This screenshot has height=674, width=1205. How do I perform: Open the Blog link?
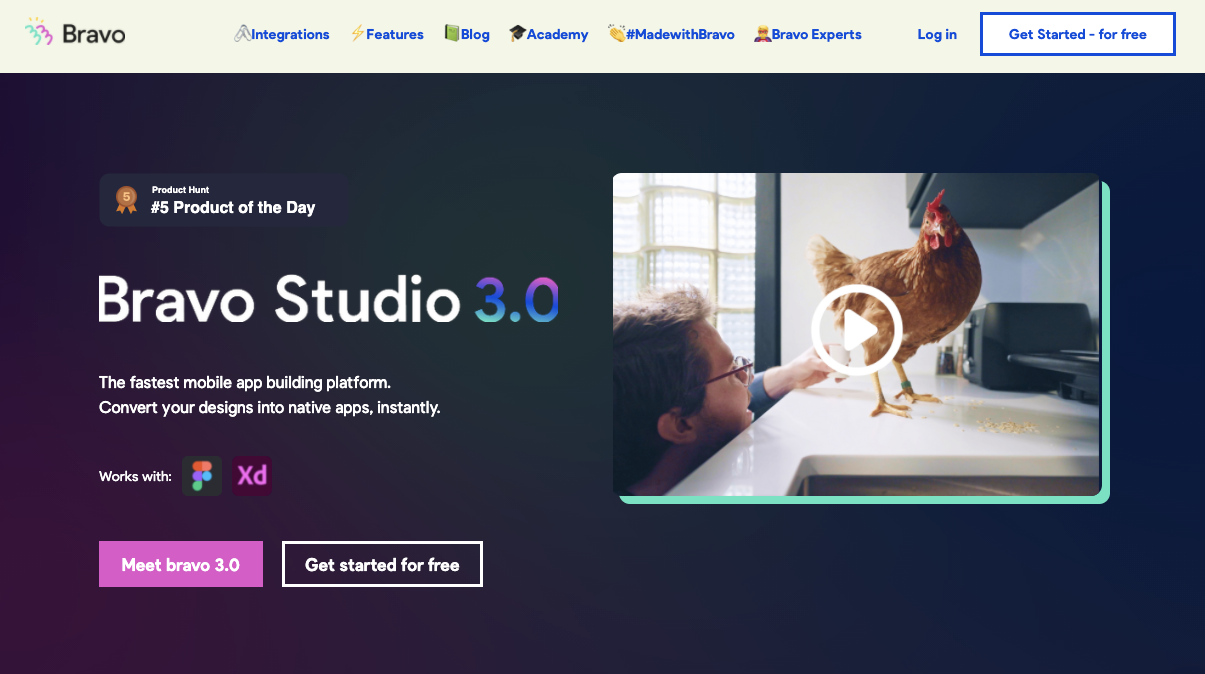click(475, 34)
